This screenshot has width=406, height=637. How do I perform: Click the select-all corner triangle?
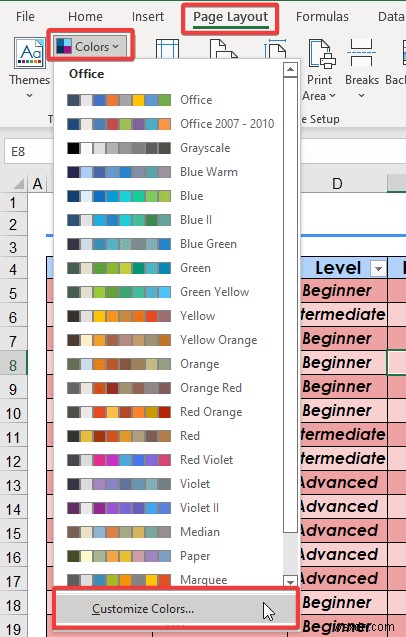tap(18, 184)
